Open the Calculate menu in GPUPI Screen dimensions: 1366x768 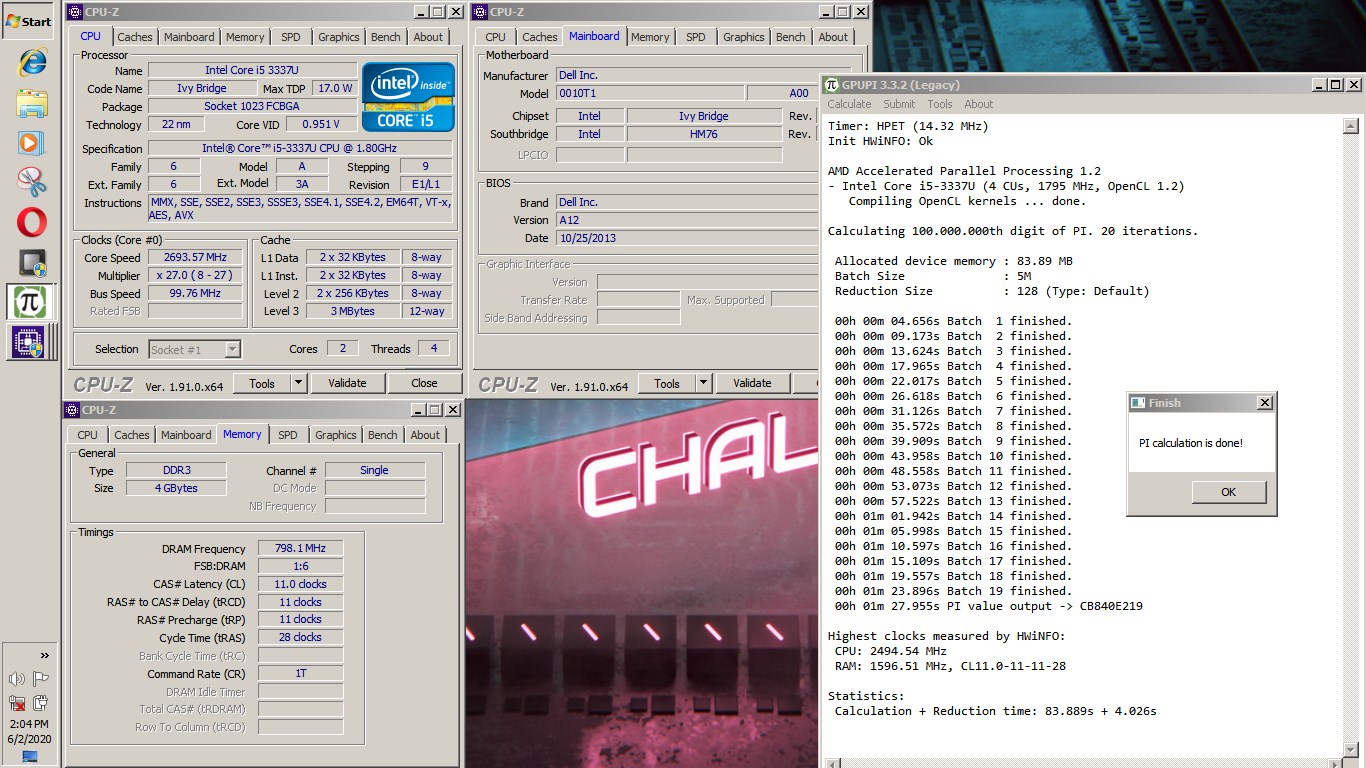(849, 104)
